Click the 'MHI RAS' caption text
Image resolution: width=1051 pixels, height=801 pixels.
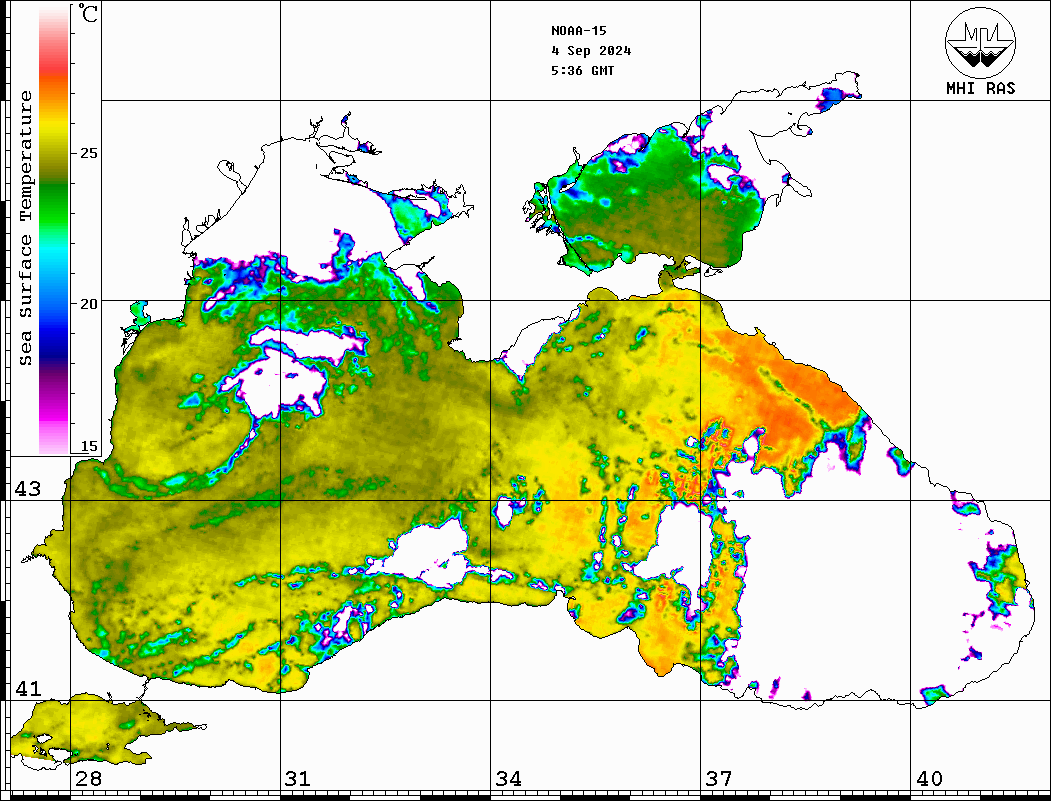click(981, 88)
